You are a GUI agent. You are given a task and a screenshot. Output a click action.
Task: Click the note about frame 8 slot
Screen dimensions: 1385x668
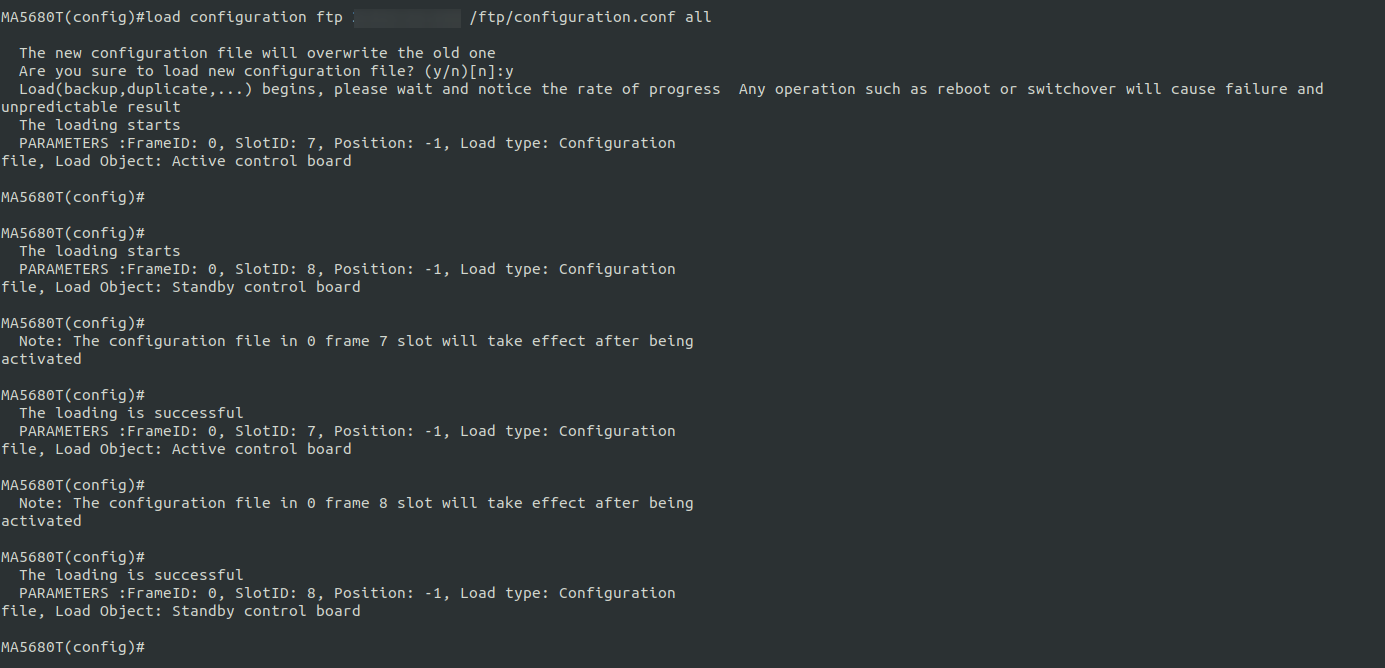356,503
